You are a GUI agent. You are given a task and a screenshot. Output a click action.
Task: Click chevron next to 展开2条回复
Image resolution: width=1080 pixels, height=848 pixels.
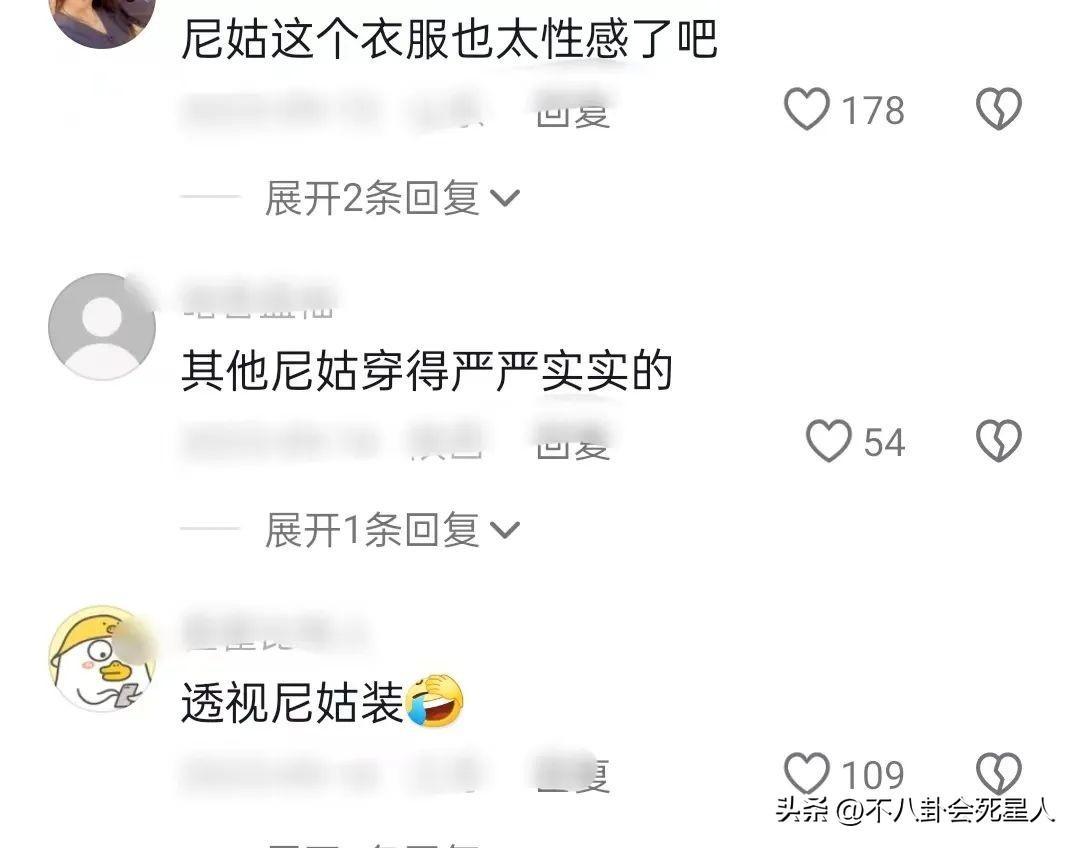(x=504, y=198)
